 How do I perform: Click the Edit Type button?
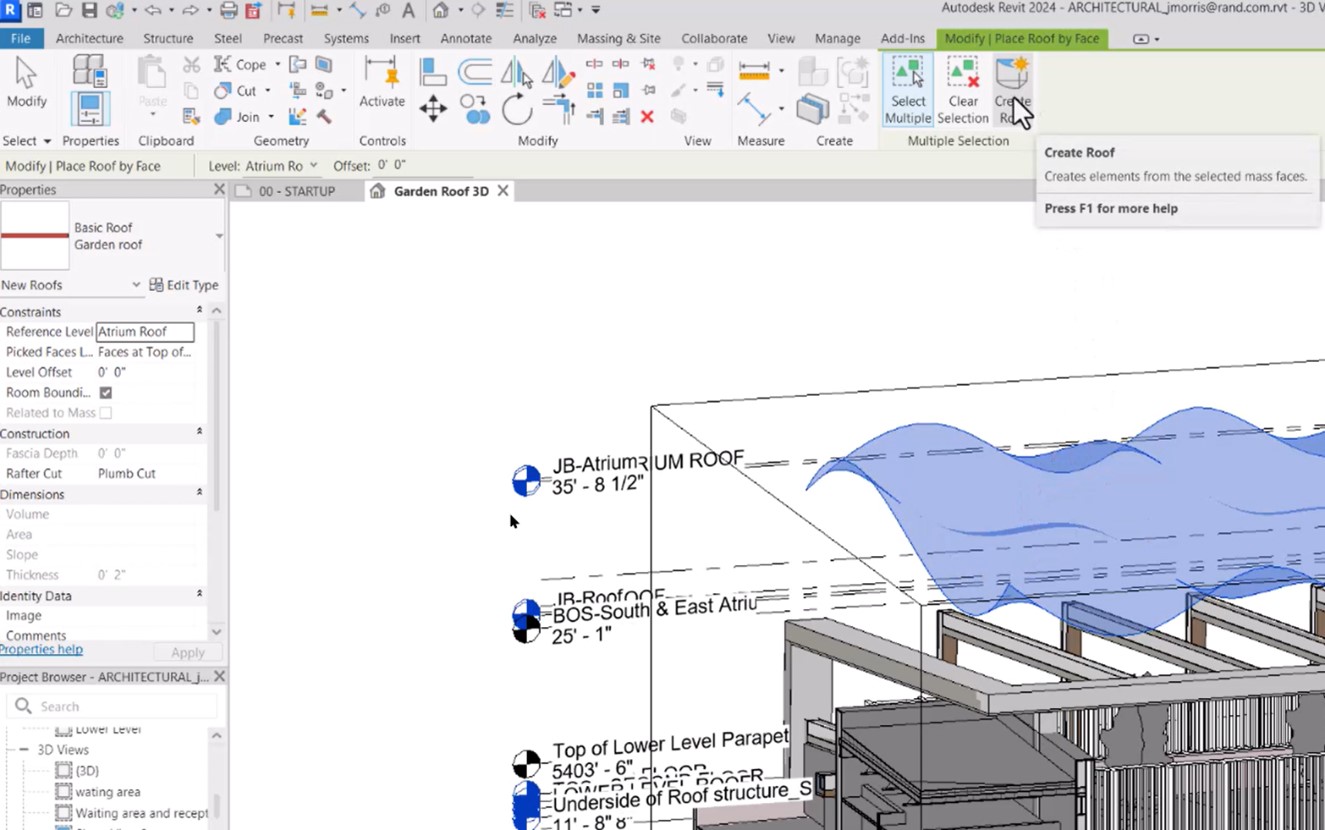point(184,285)
